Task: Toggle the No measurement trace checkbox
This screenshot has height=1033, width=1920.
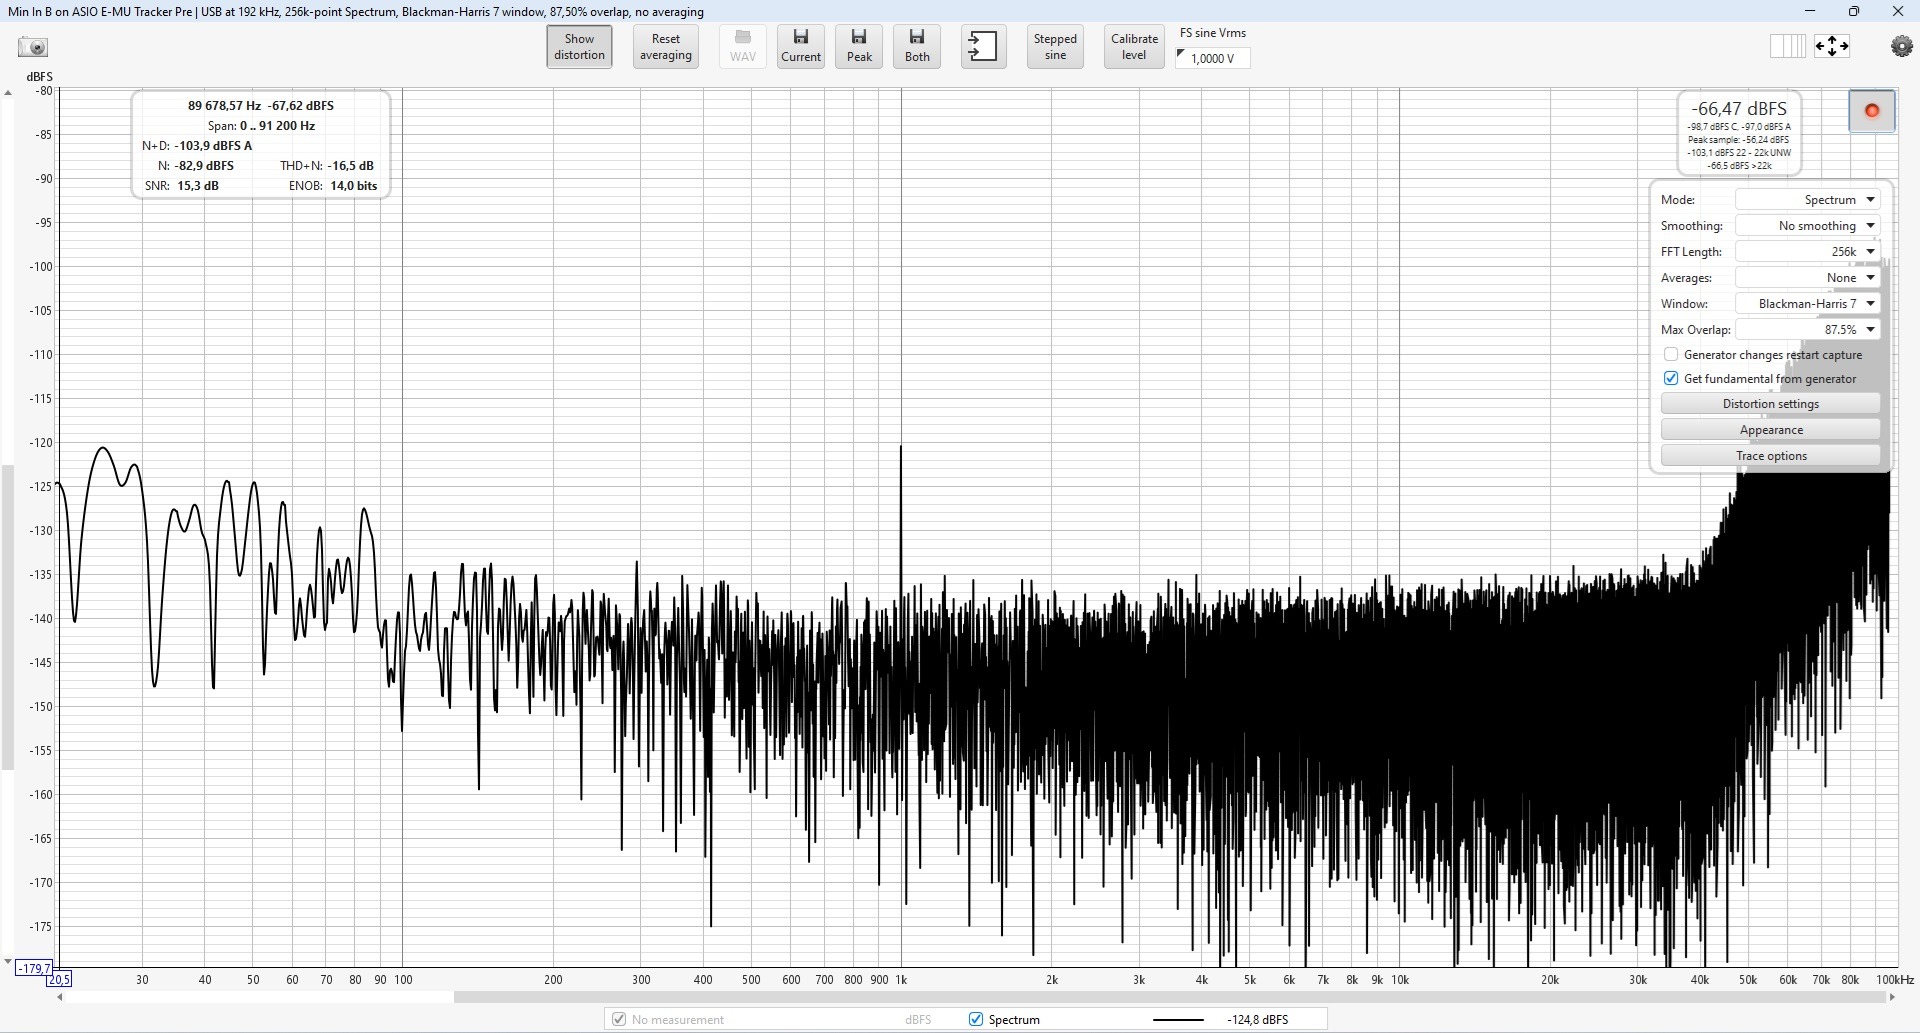Action: pos(619,1020)
